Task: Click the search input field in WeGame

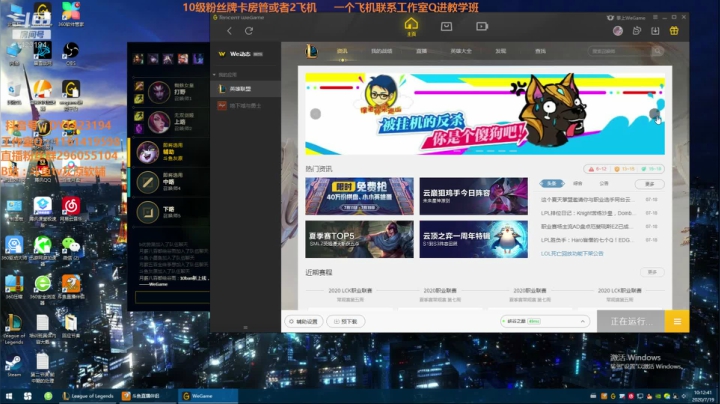Action: [x=620, y=51]
